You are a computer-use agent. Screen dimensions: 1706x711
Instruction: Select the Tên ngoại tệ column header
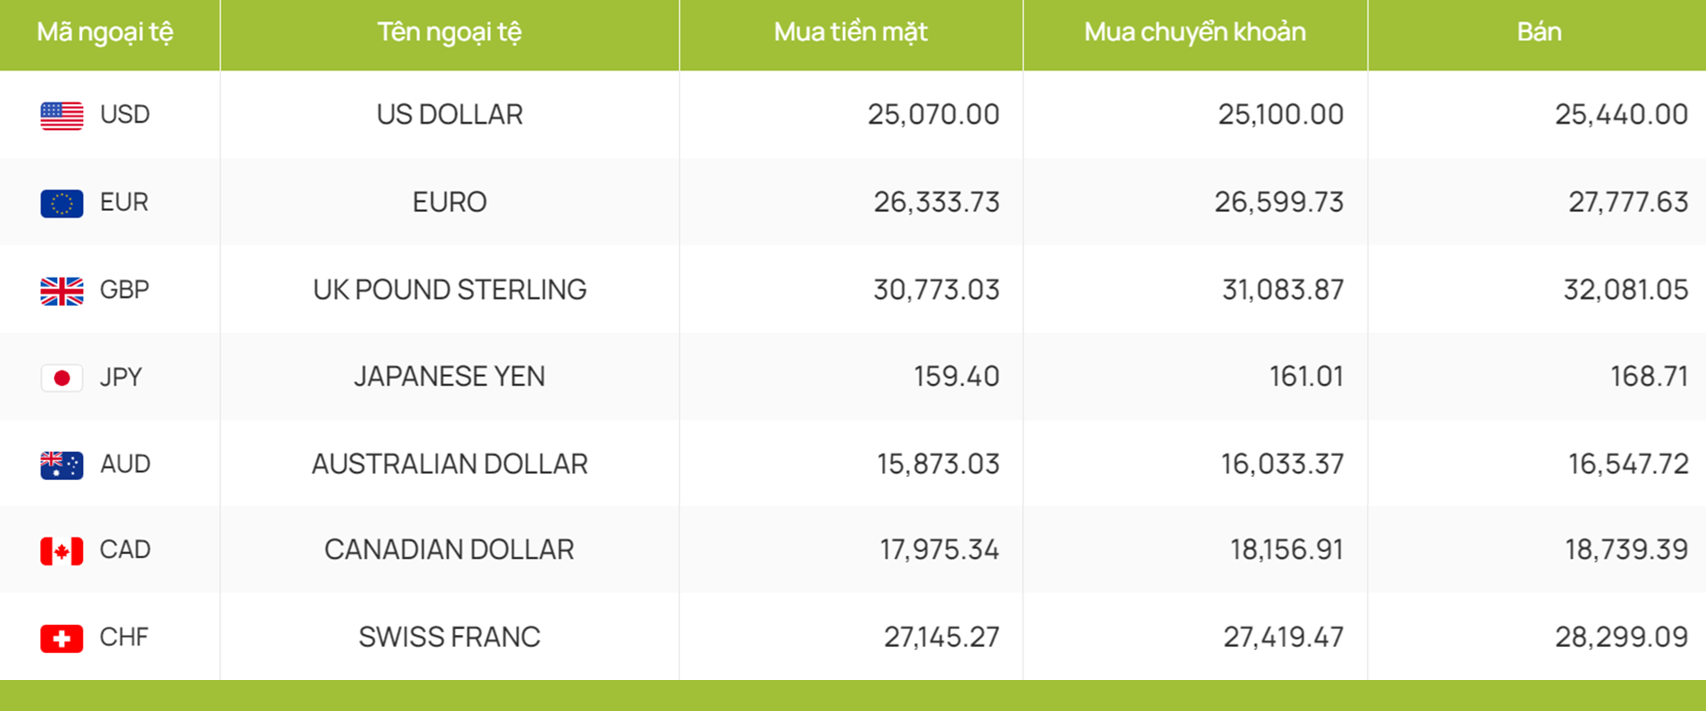[450, 32]
